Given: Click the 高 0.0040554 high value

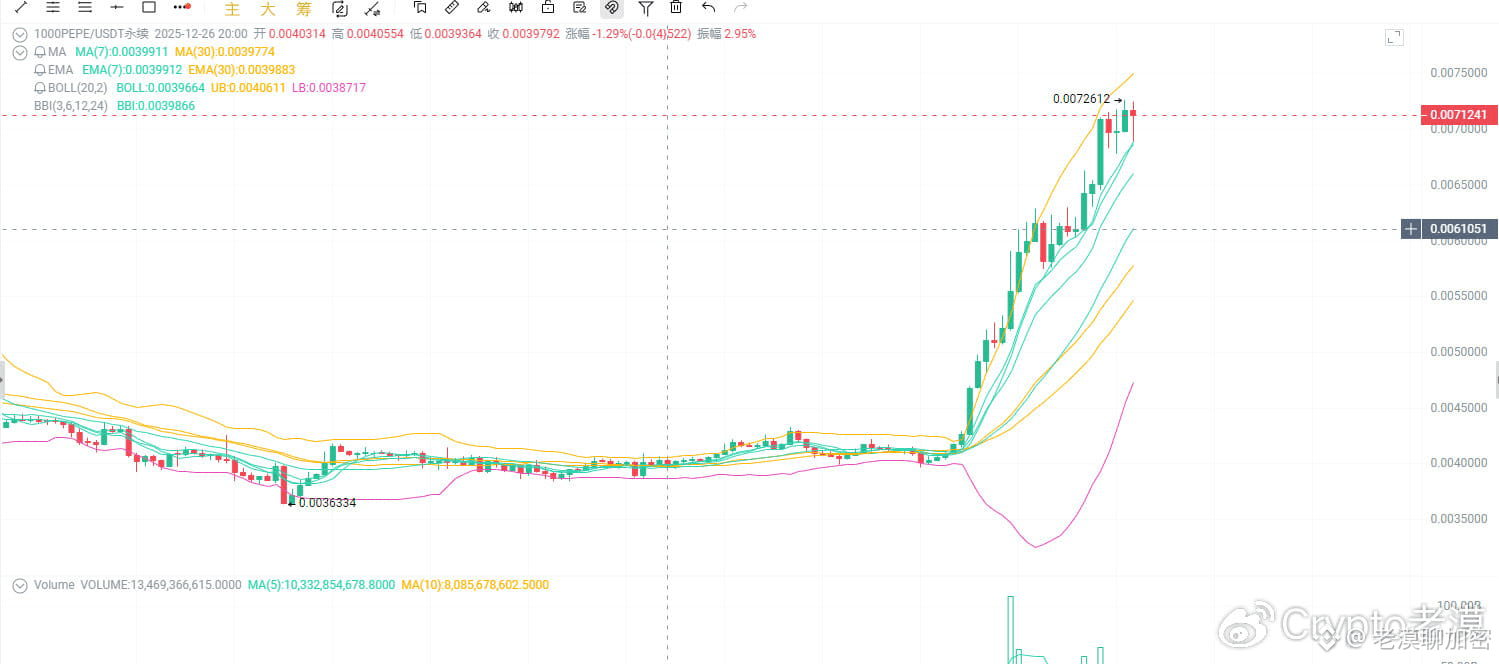Looking at the screenshot, I should tap(368, 34).
